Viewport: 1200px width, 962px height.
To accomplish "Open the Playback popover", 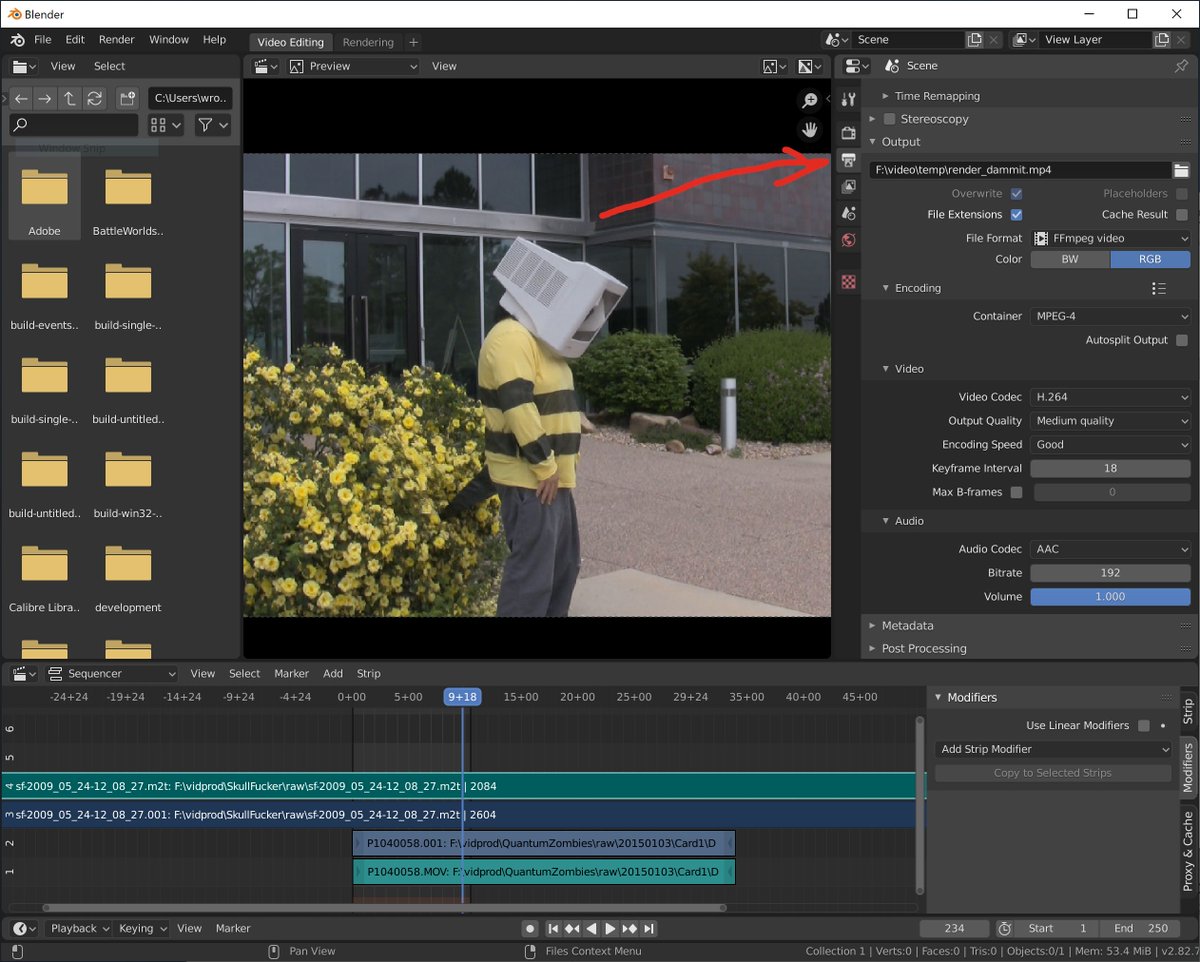I will click(x=79, y=929).
